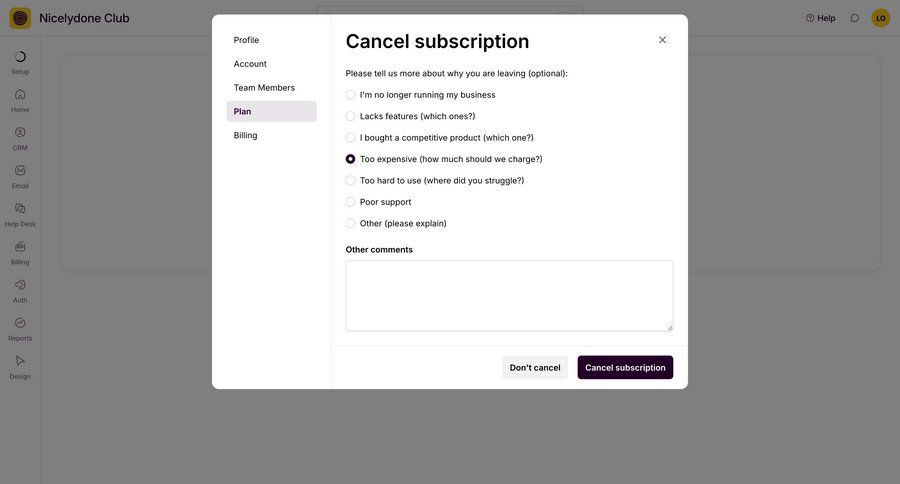Select the "Lacks features" radio option
This screenshot has height=484, width=900.
(351, 116)
